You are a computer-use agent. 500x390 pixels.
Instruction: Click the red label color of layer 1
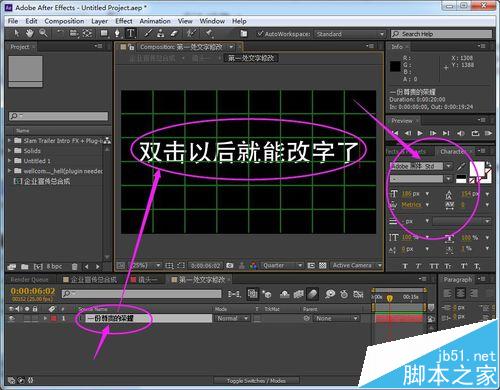(x=54, y=318)
